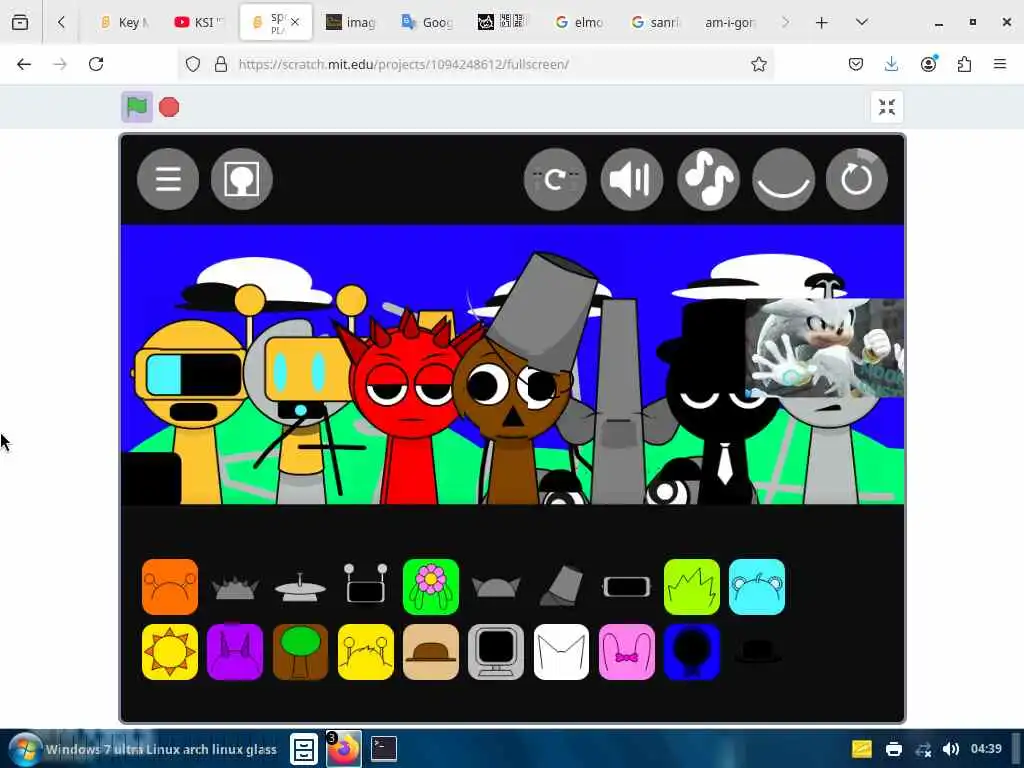The image size is (1024, 768).
Task: Bookmark this page with the star
Action: point(758,64)
